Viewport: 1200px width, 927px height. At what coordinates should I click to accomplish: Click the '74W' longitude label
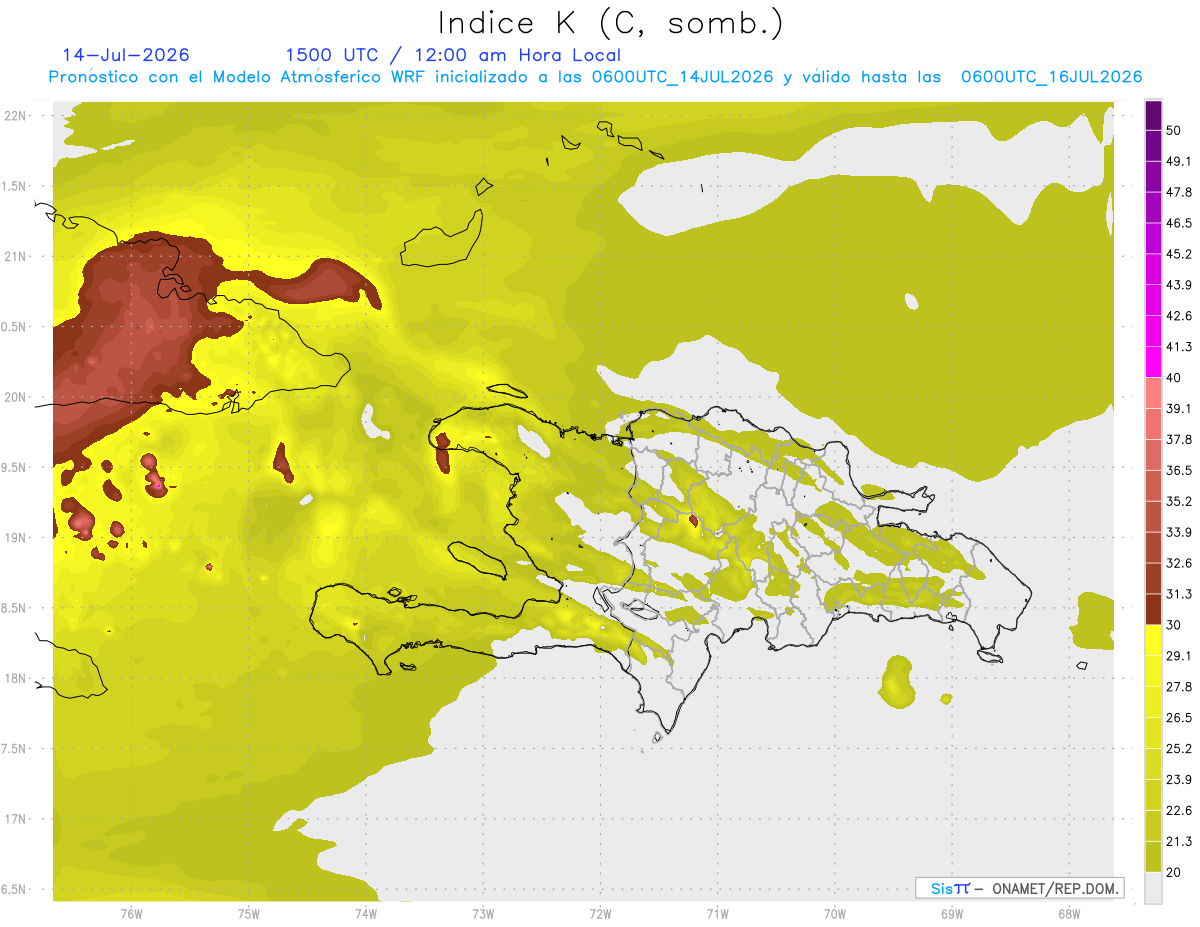366,913
